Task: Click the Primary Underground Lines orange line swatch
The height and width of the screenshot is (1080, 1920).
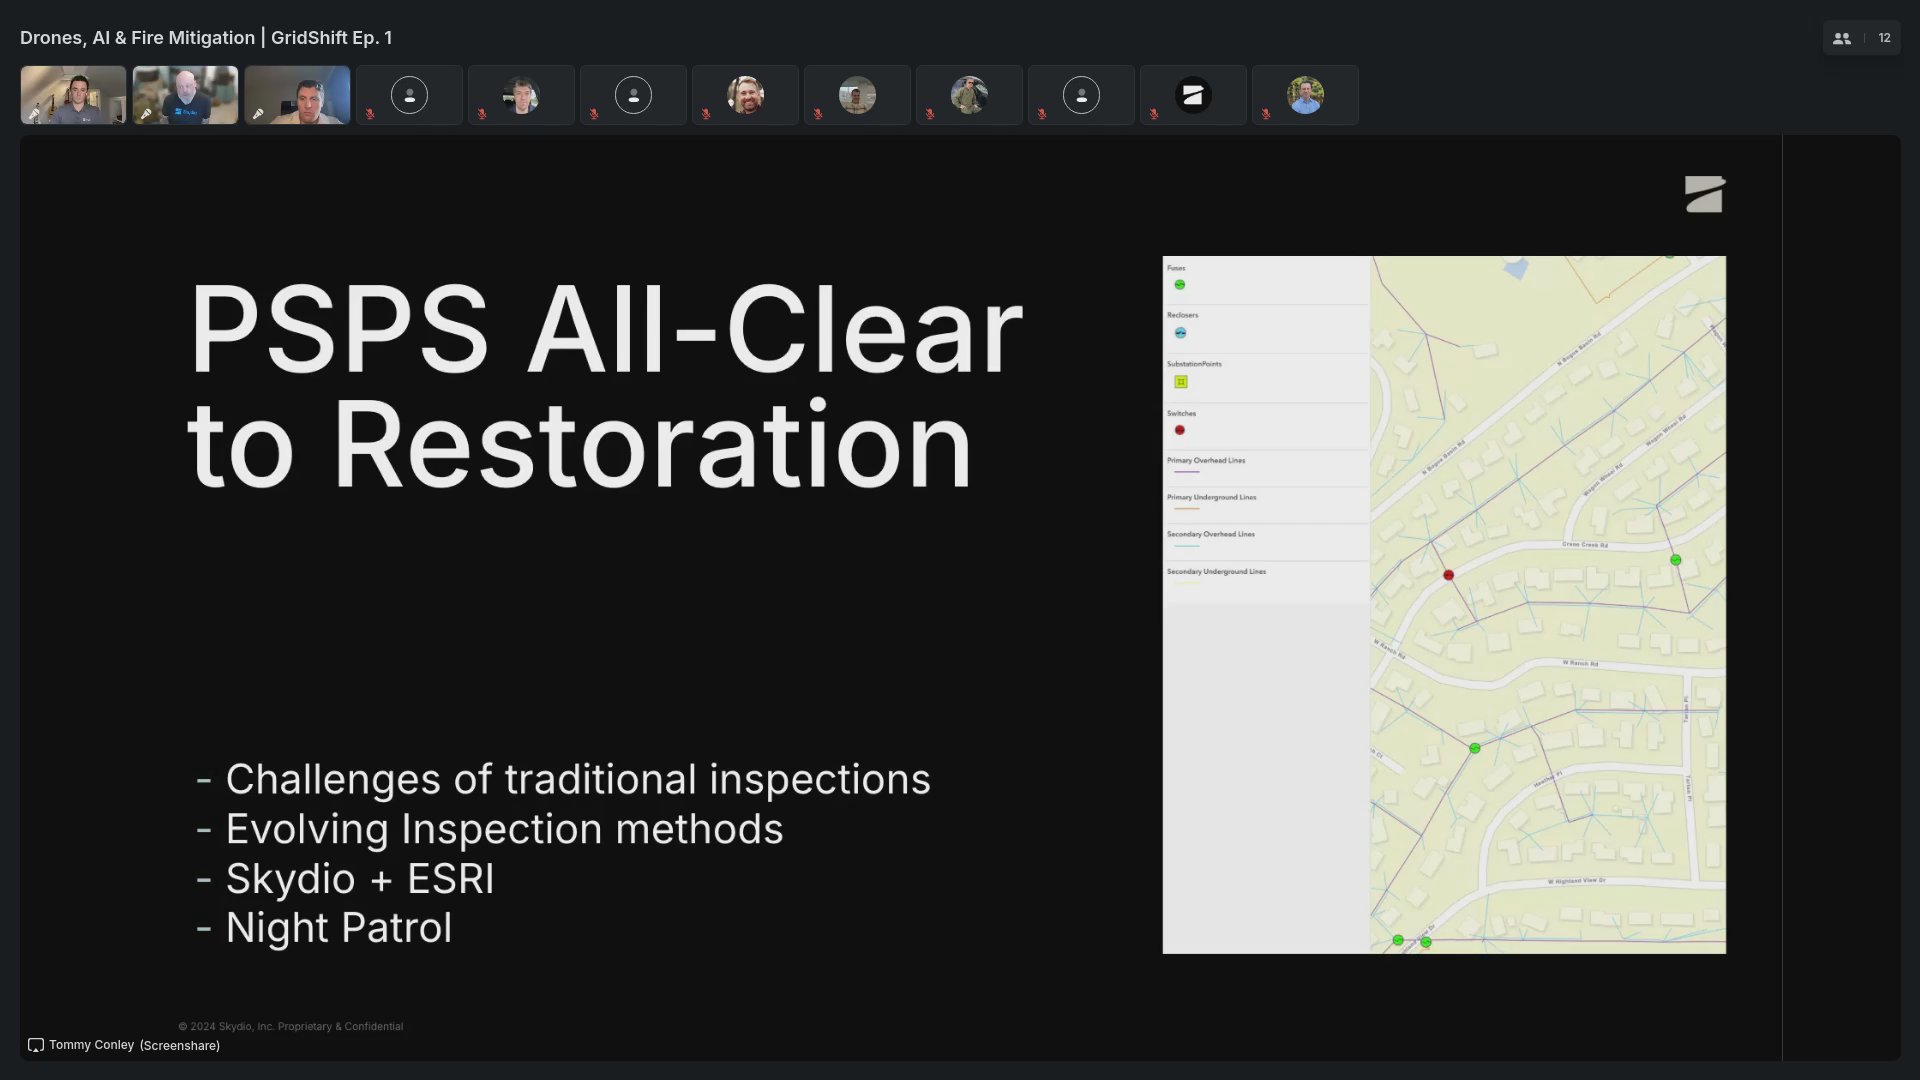Action: (x=1186, y=508)
